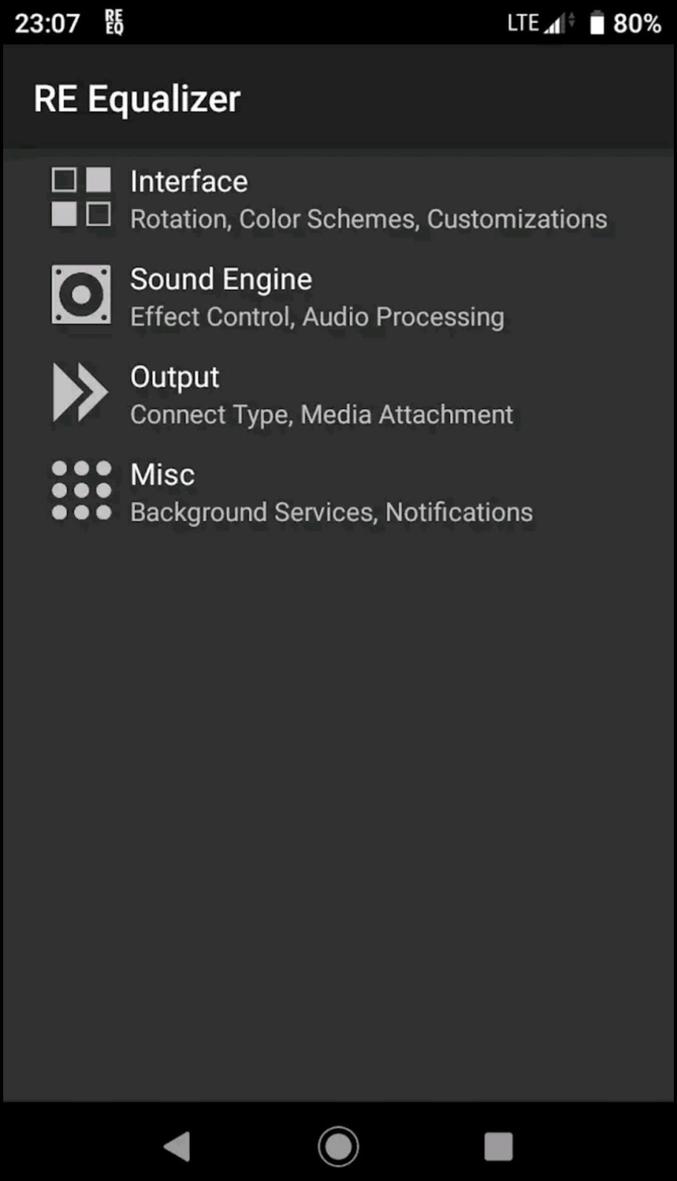677x1181 pixels.
Task: Open the recent apps square button
Action: point(498,1145)
